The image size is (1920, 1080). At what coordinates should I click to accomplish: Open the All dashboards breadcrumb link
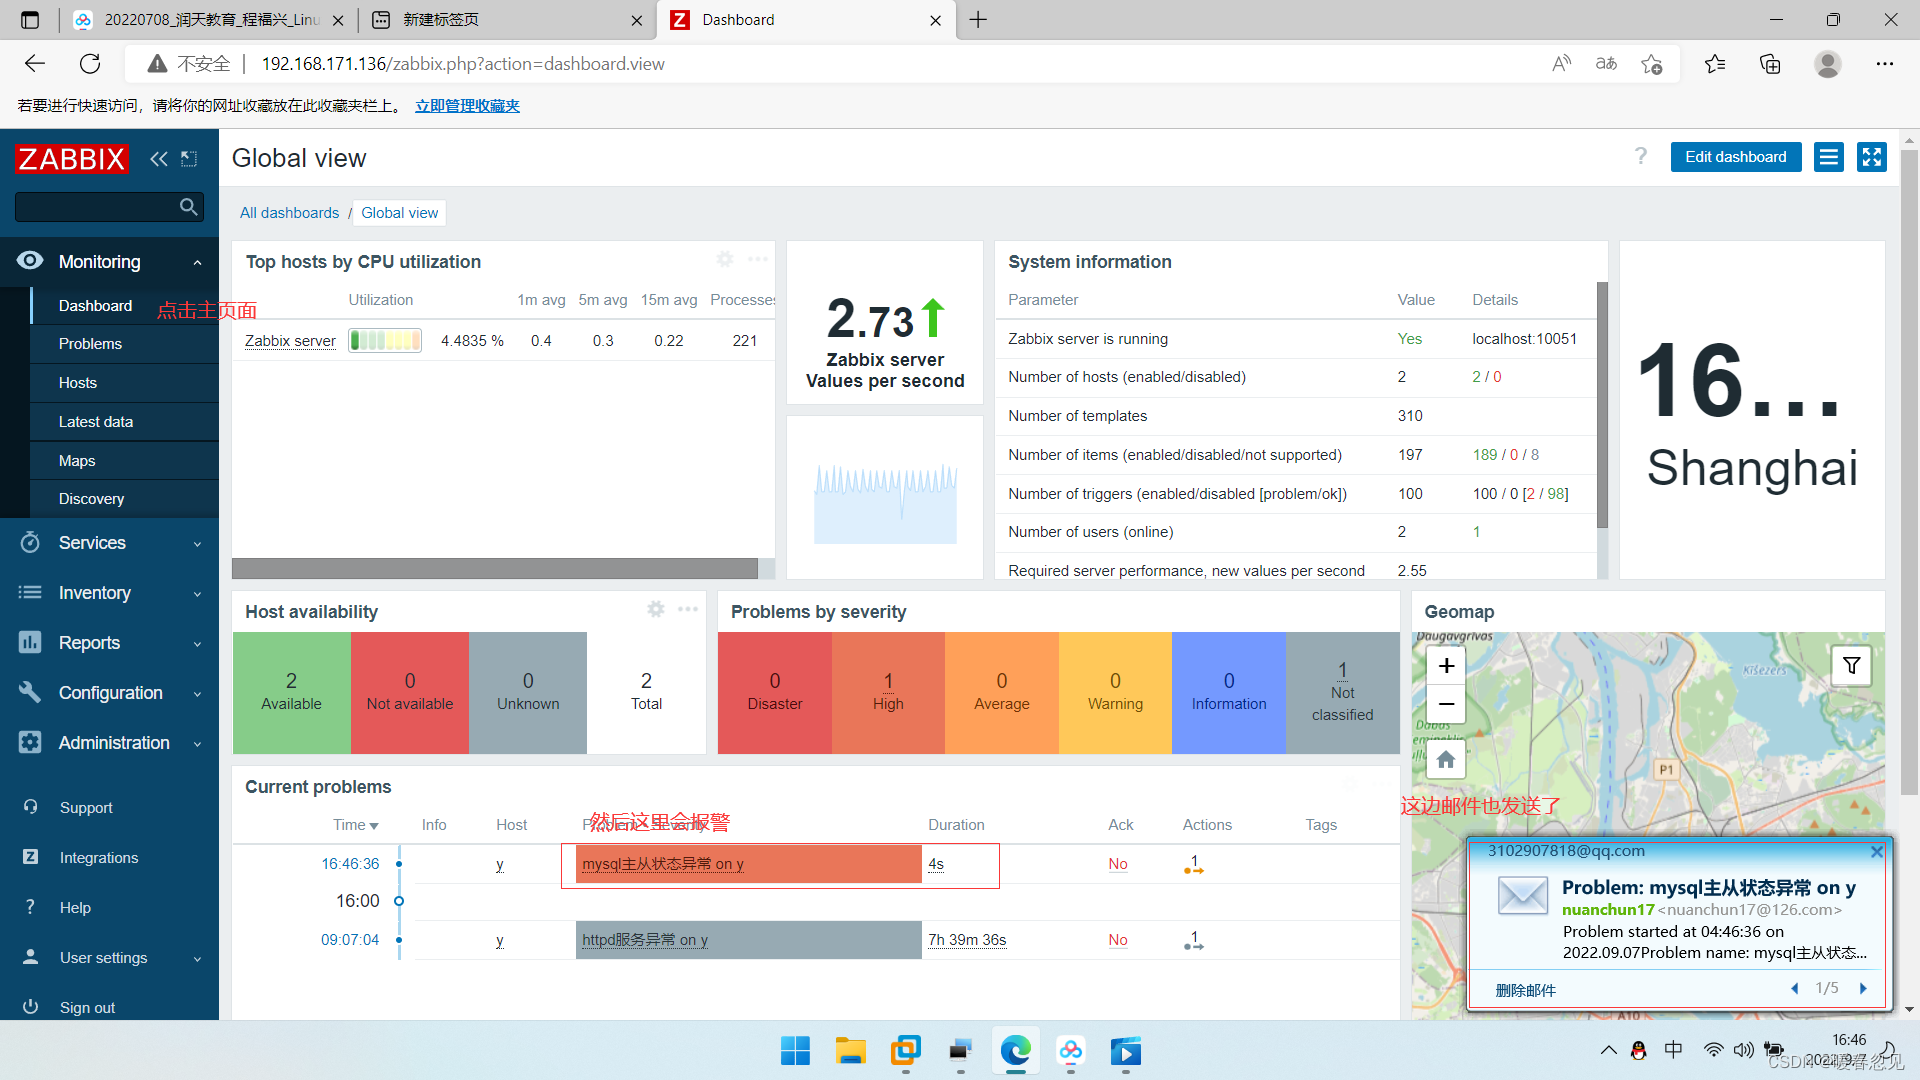click(289, 213)
